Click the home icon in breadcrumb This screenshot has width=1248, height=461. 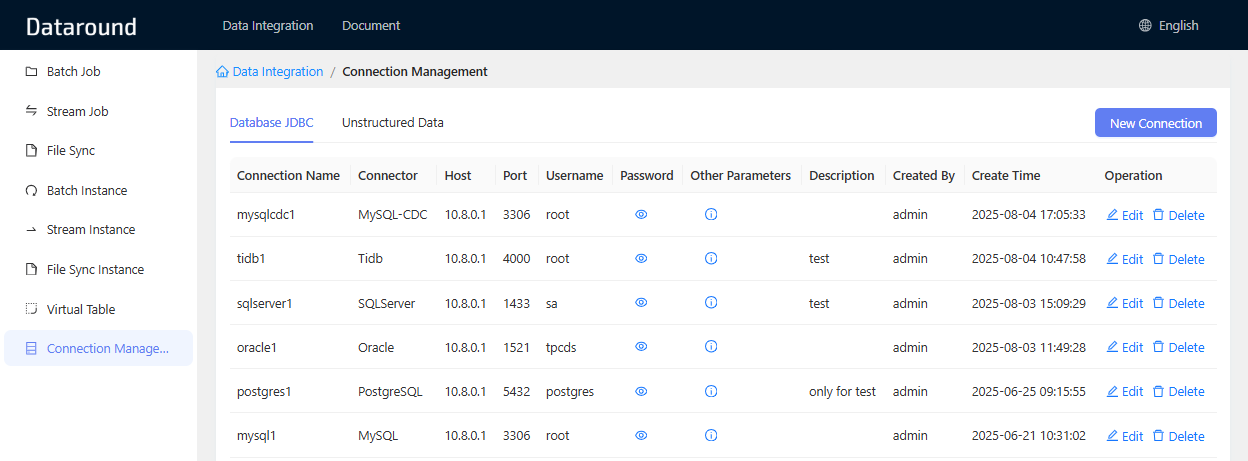[x=222, y=72]
